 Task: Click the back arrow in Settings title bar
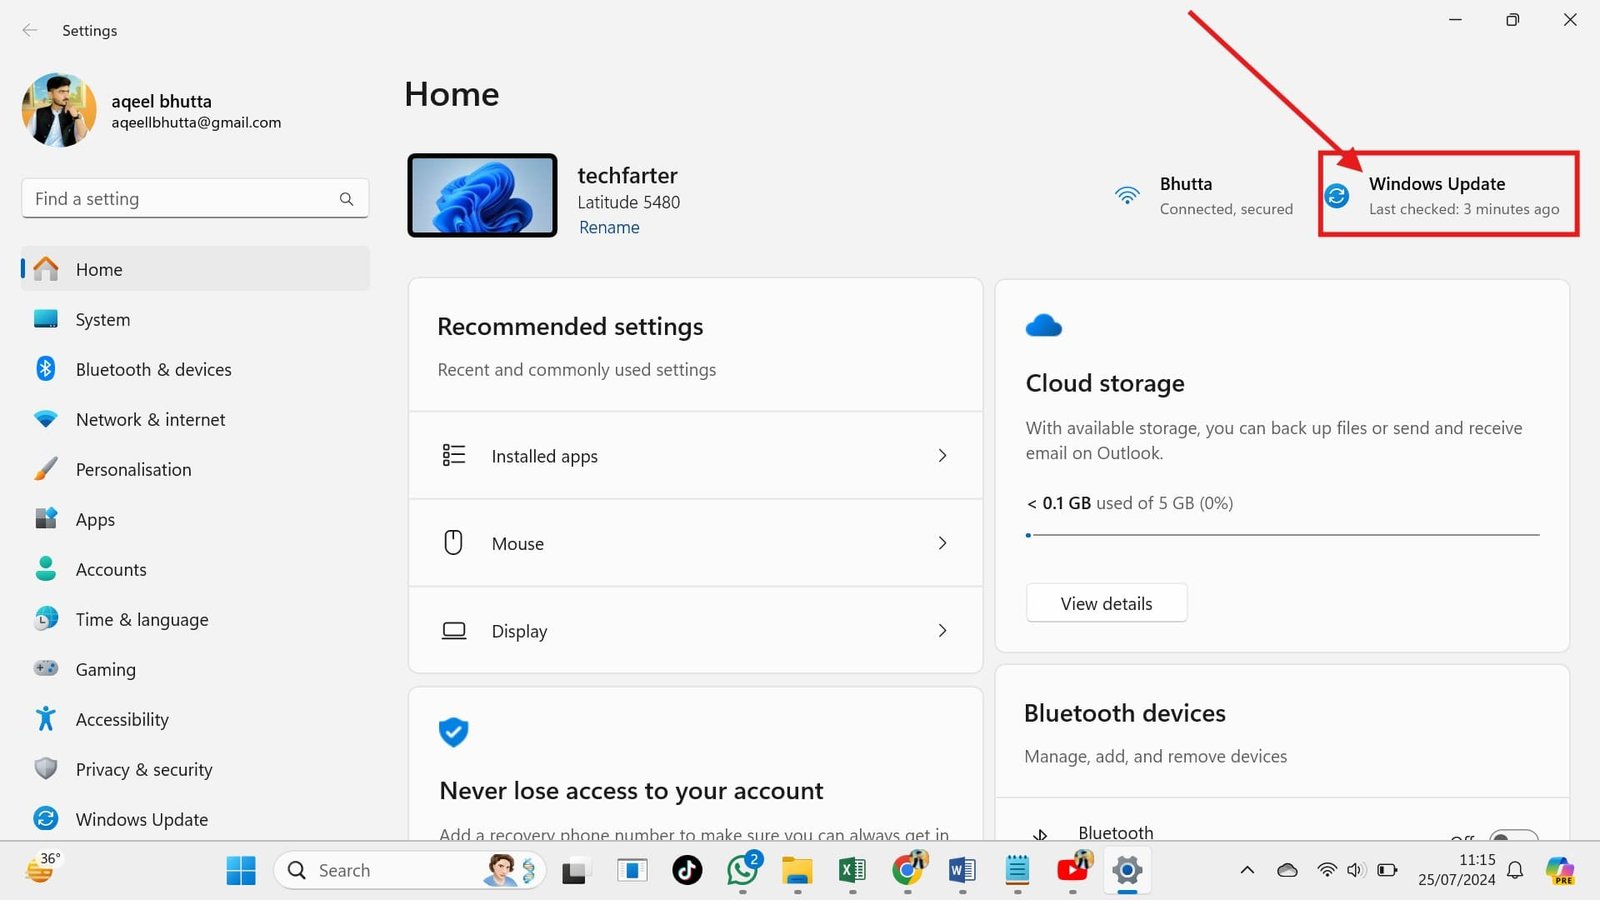click(x=30, y=30)
